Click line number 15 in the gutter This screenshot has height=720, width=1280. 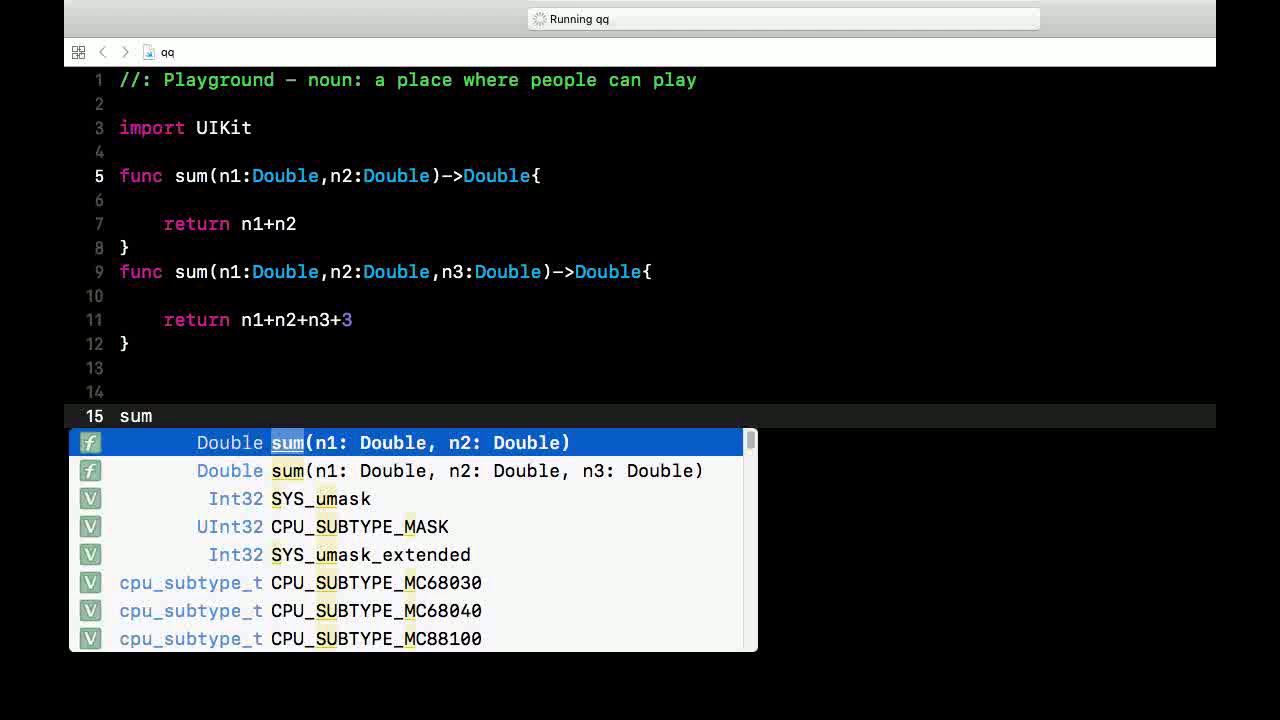click(x=94, y=416)
